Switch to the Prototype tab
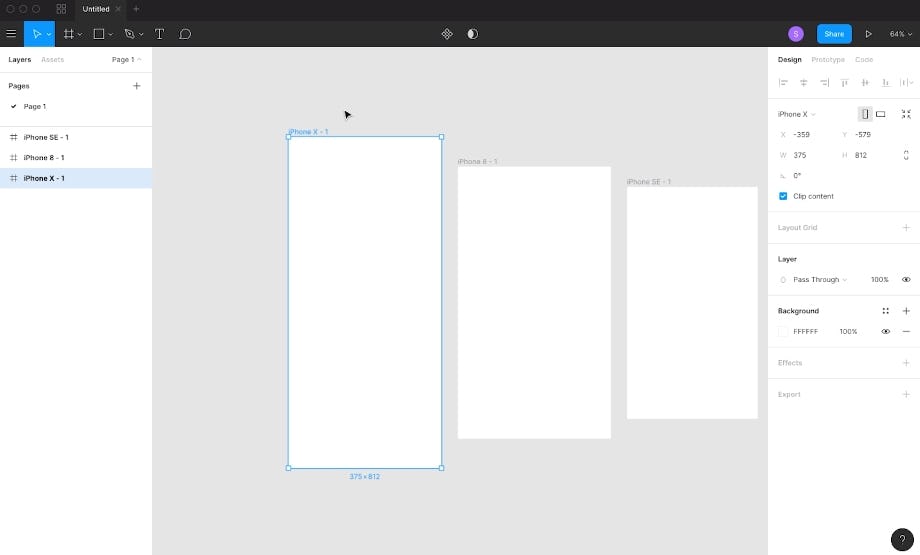Image resolution: width=920 pixels, height=555 pixels. pyautogui.click(x=827, y=60)
